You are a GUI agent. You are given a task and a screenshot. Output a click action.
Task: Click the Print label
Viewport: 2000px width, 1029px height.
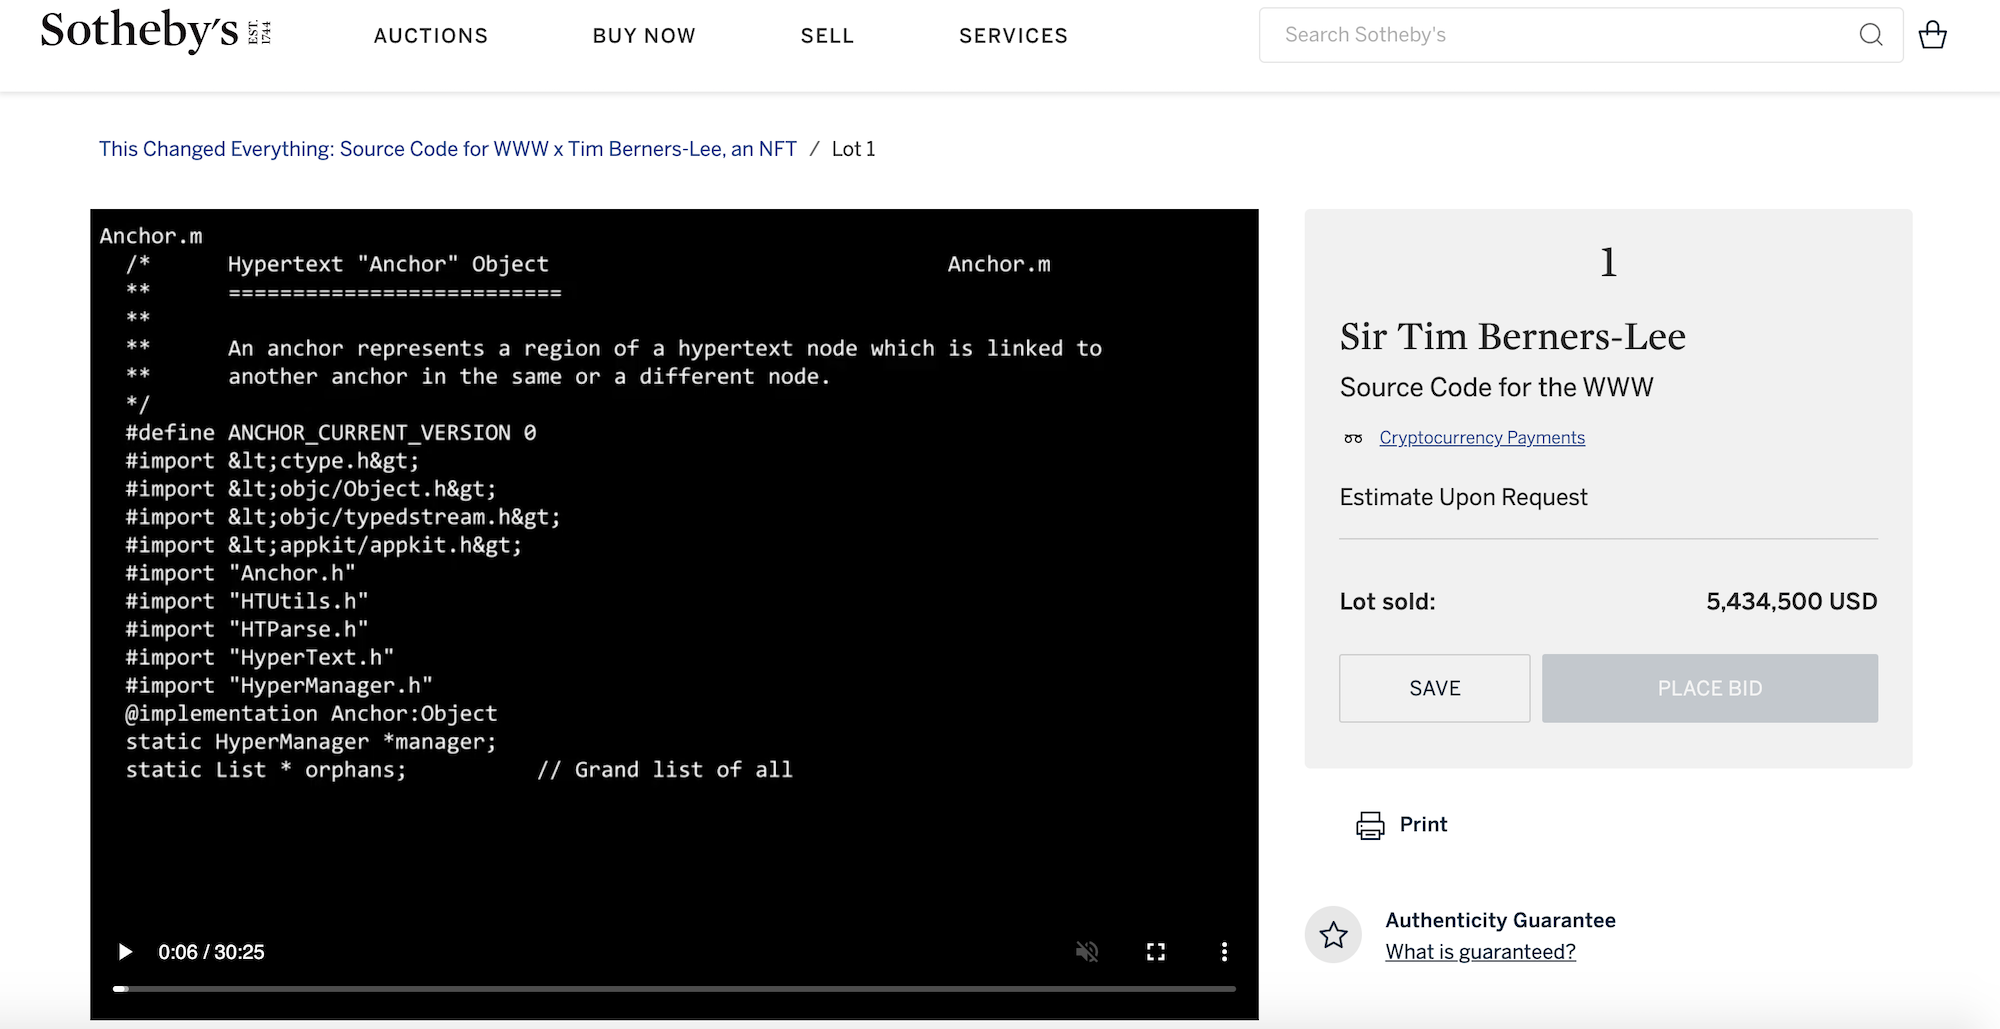click(x=1423, y=825)
